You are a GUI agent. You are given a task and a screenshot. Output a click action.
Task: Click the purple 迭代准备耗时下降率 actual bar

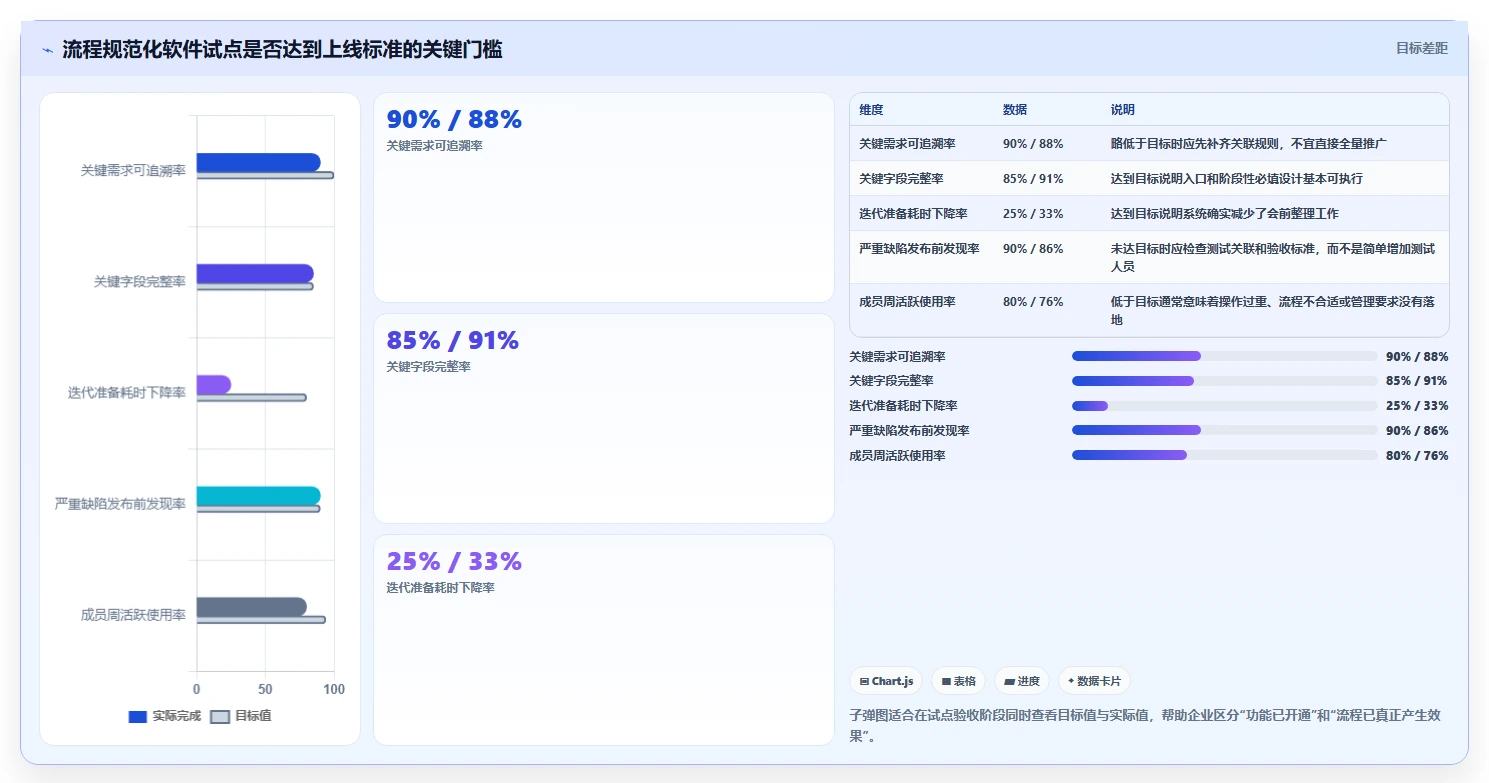214,384
